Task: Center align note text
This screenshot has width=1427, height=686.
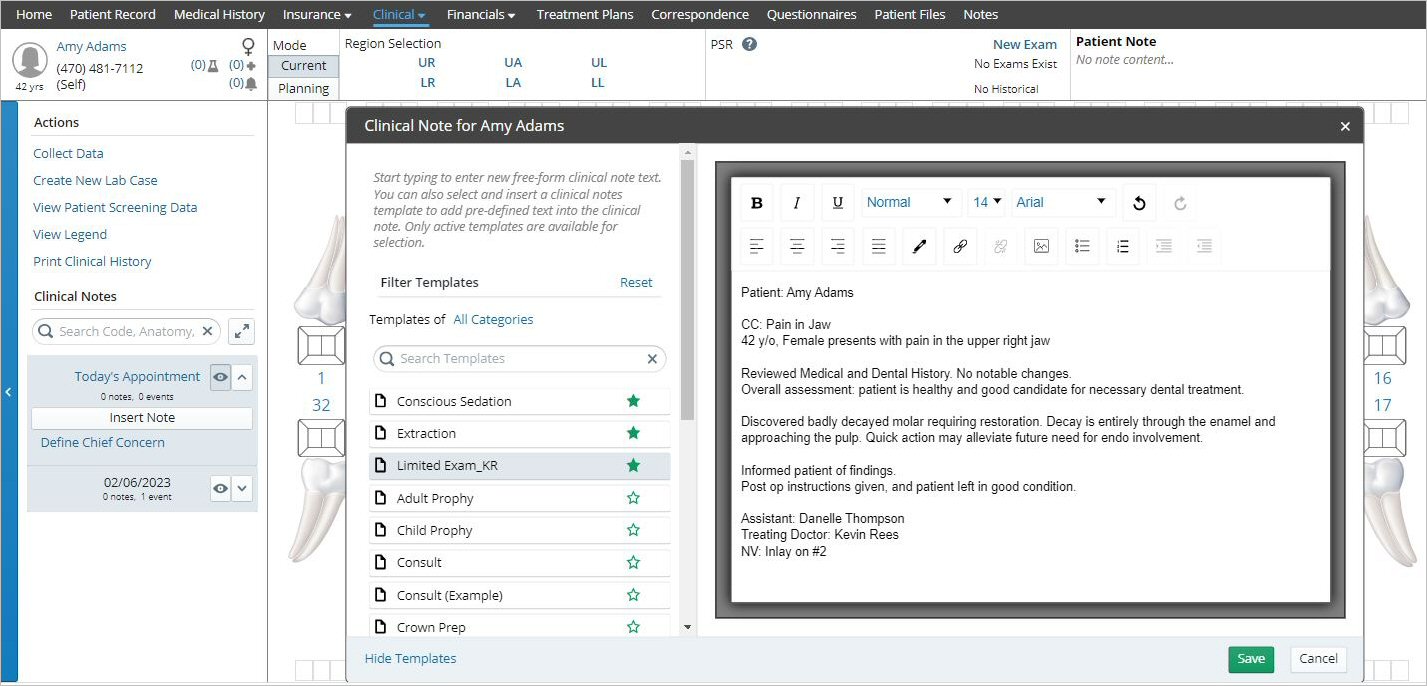Action: (x=797, y=246)
